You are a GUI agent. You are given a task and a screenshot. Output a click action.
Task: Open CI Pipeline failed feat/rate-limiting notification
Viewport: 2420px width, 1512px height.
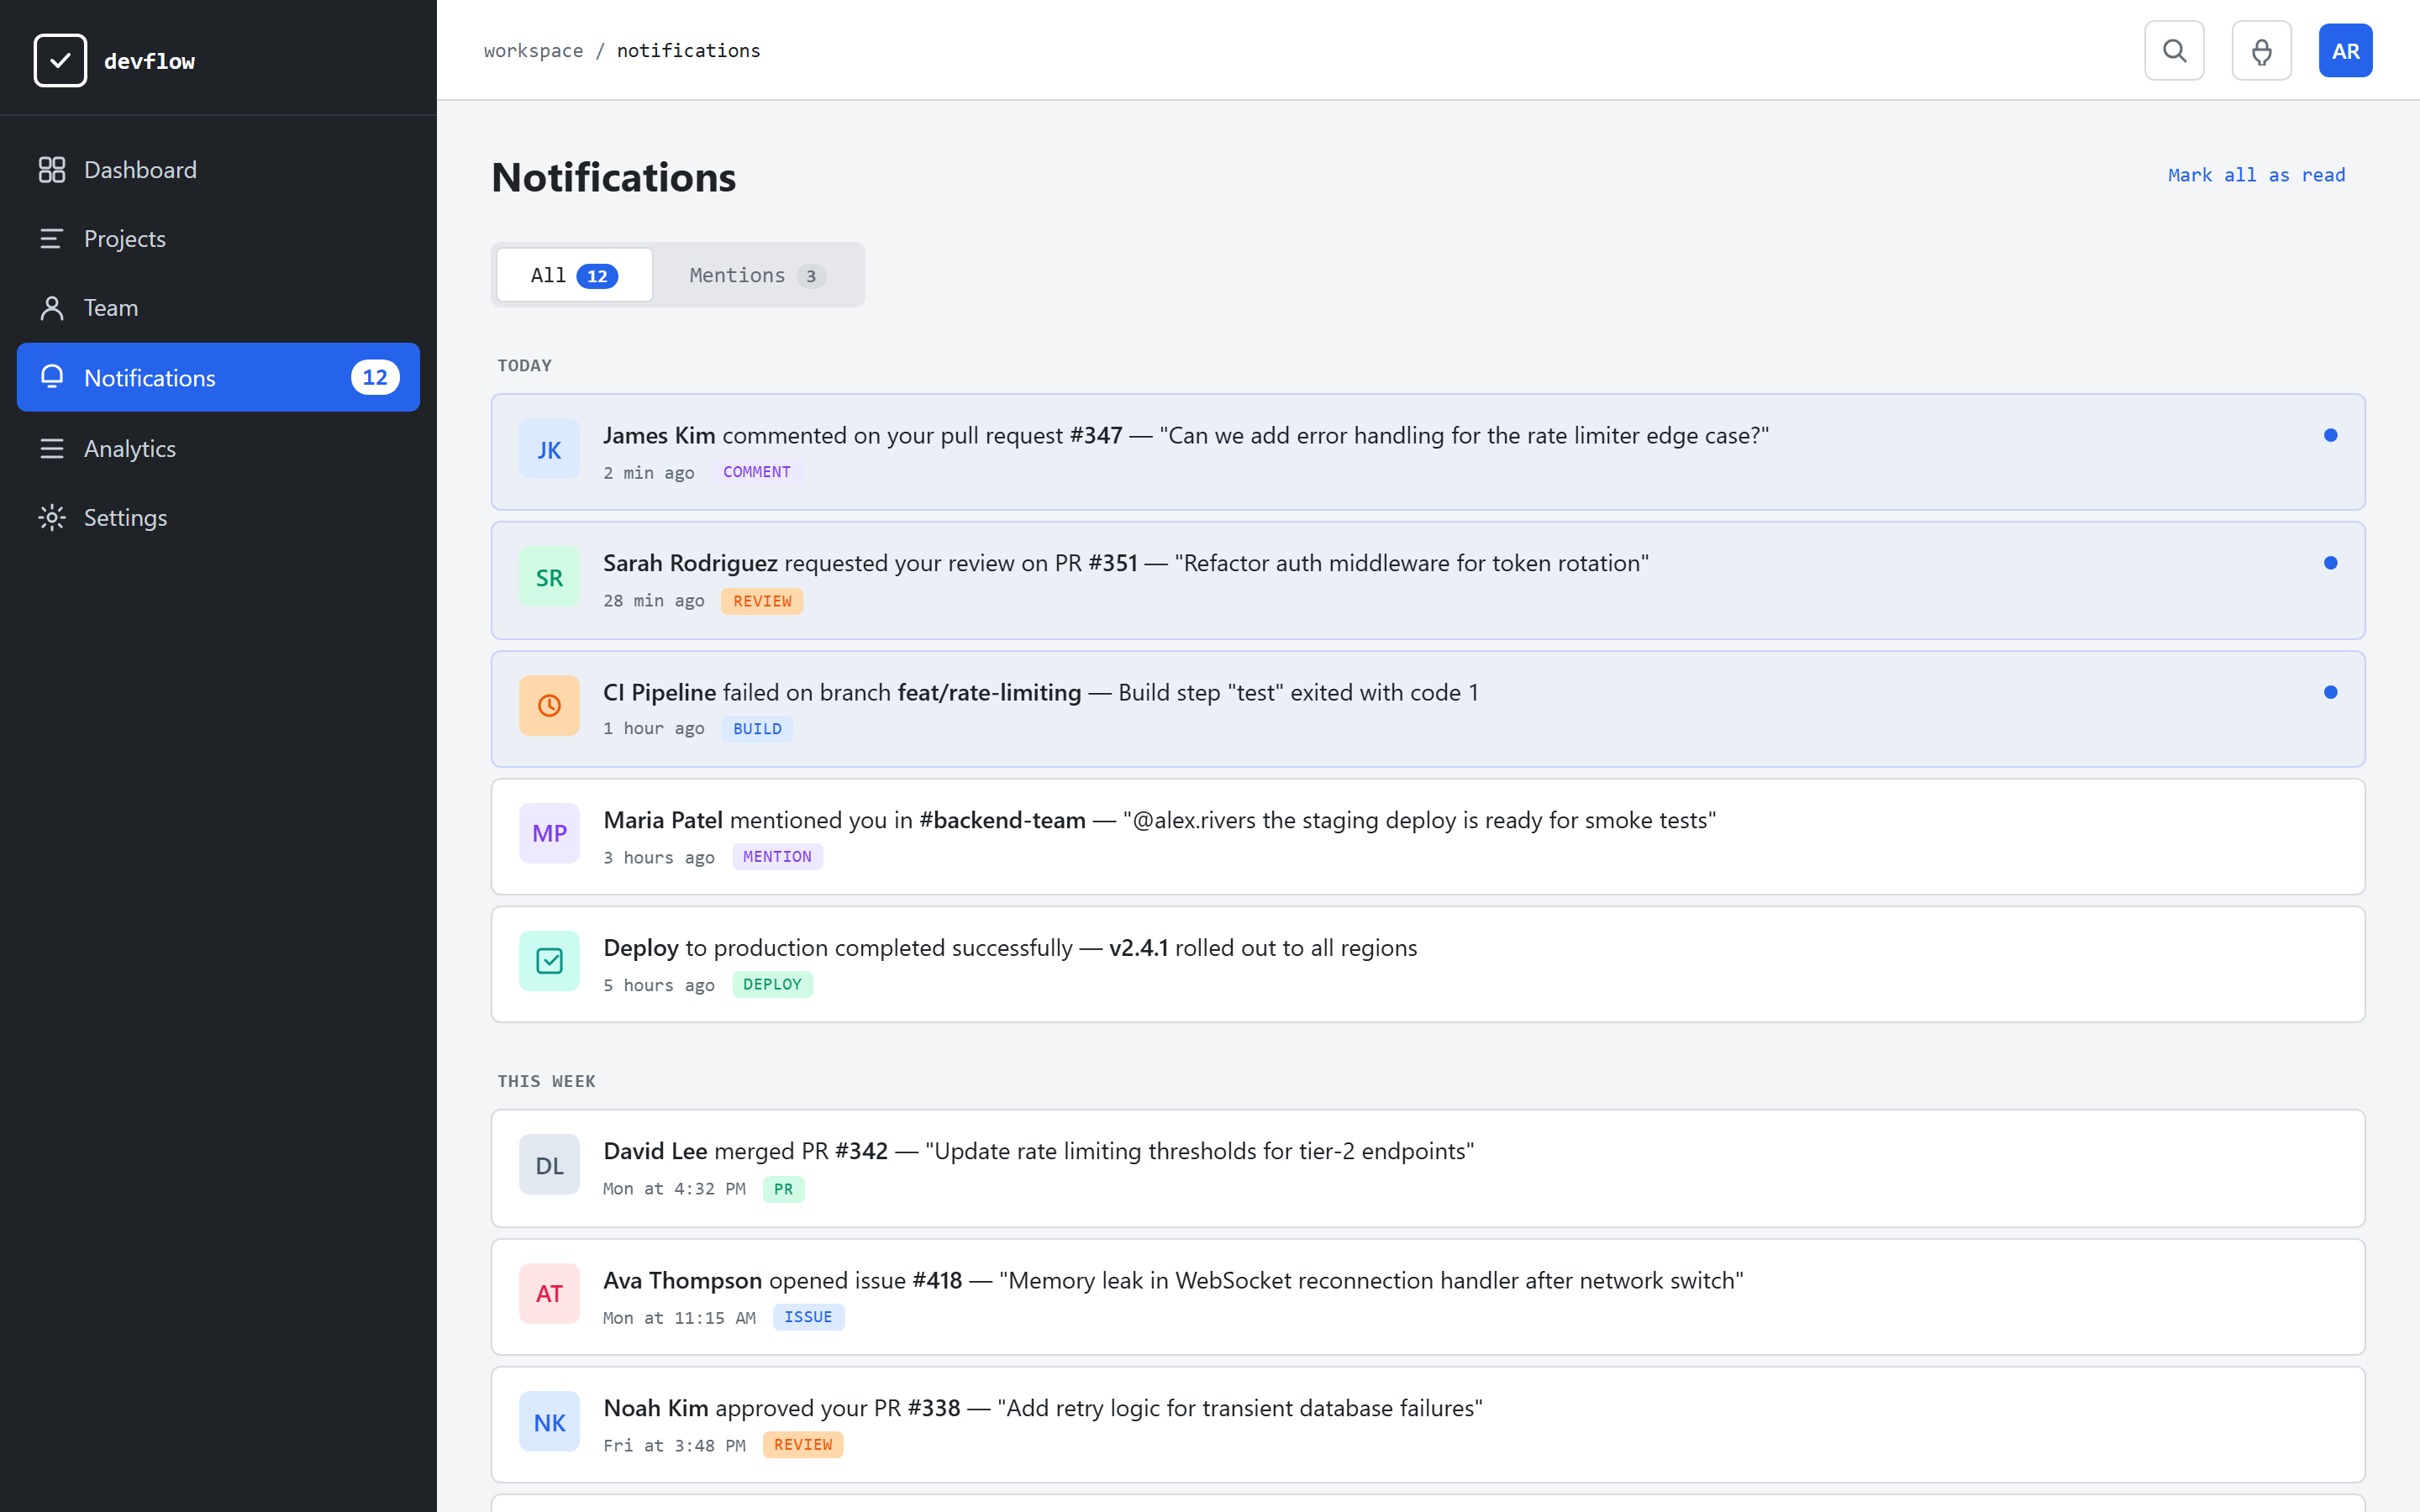[x=1427, y=709]
